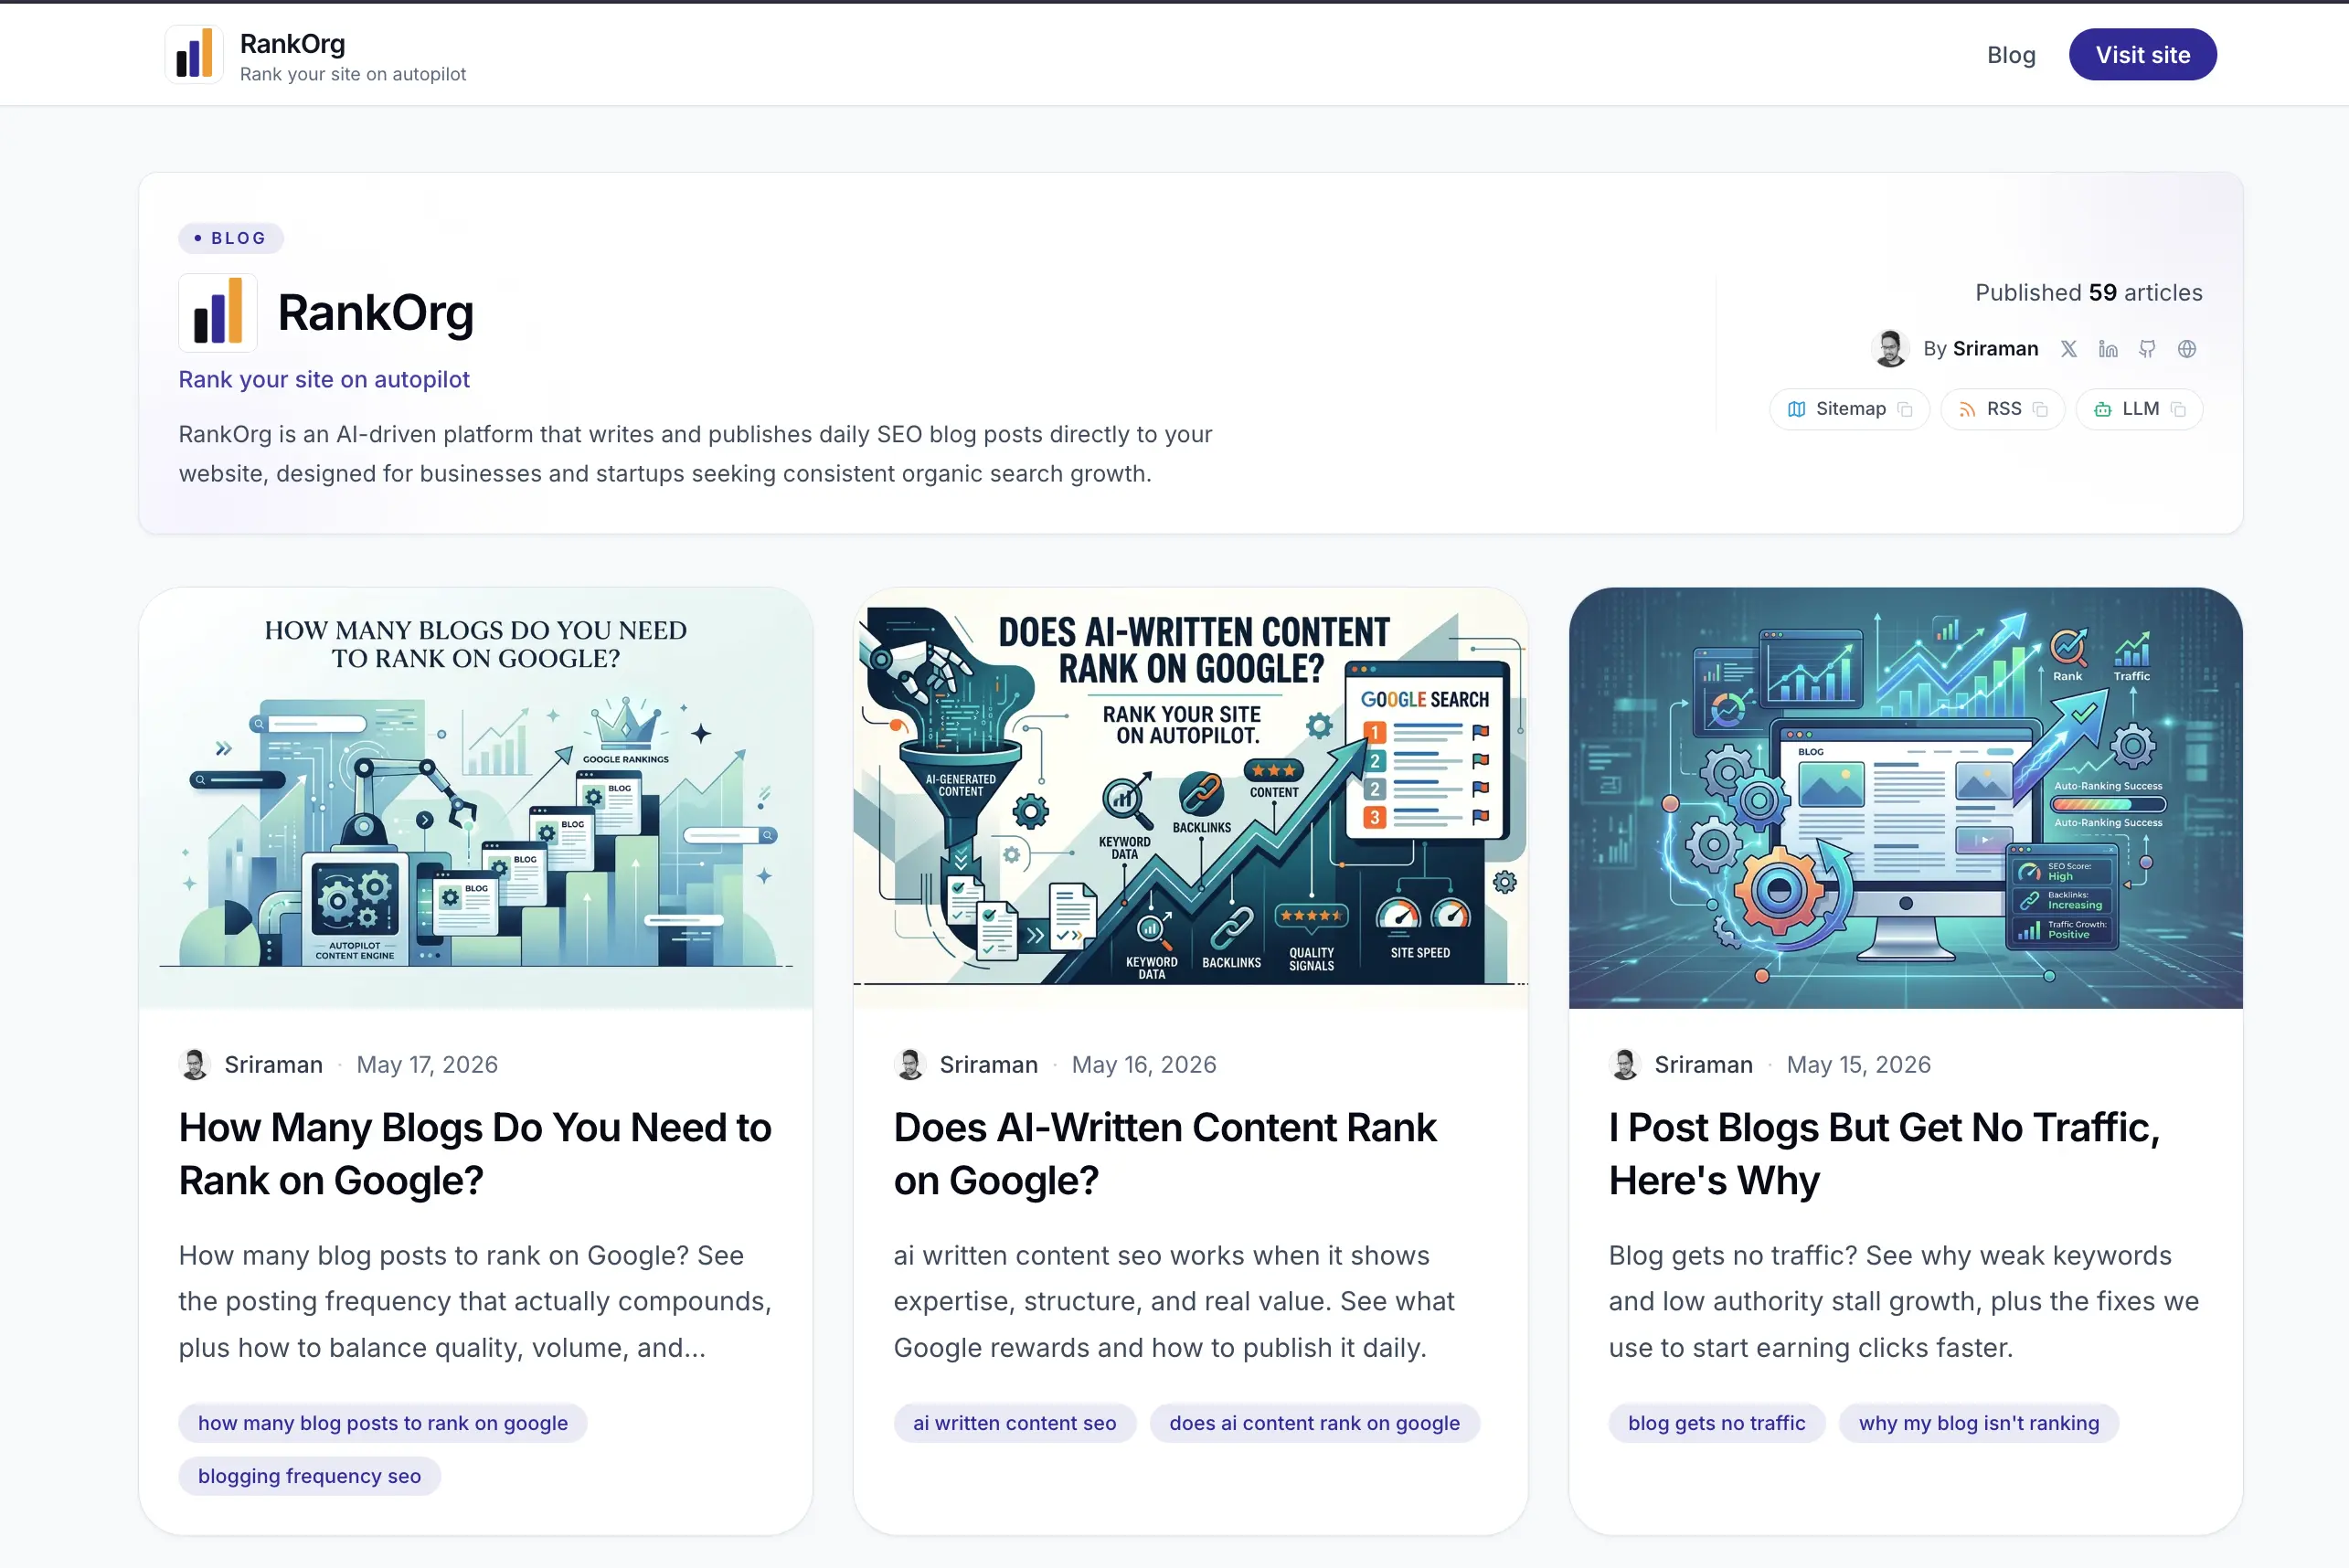Image resolution: width=2349 pixels, height=1568 pixels.
Task: Copy the LLM link using its copy icon
Action: [x=2178, y=410]
